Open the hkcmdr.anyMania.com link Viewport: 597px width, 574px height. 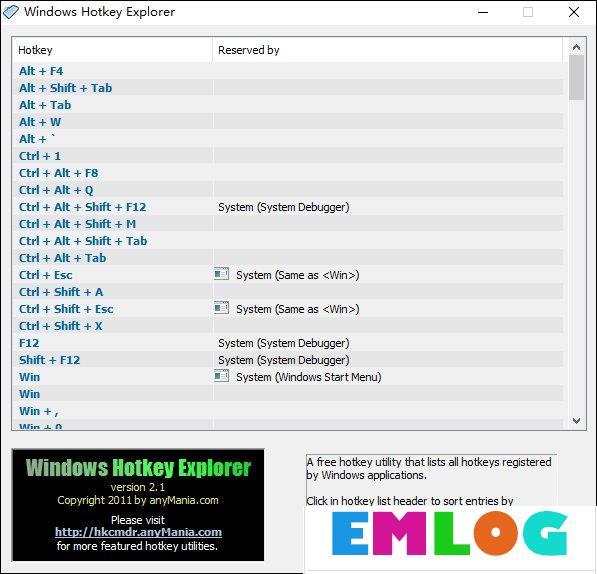click(138, 532)
